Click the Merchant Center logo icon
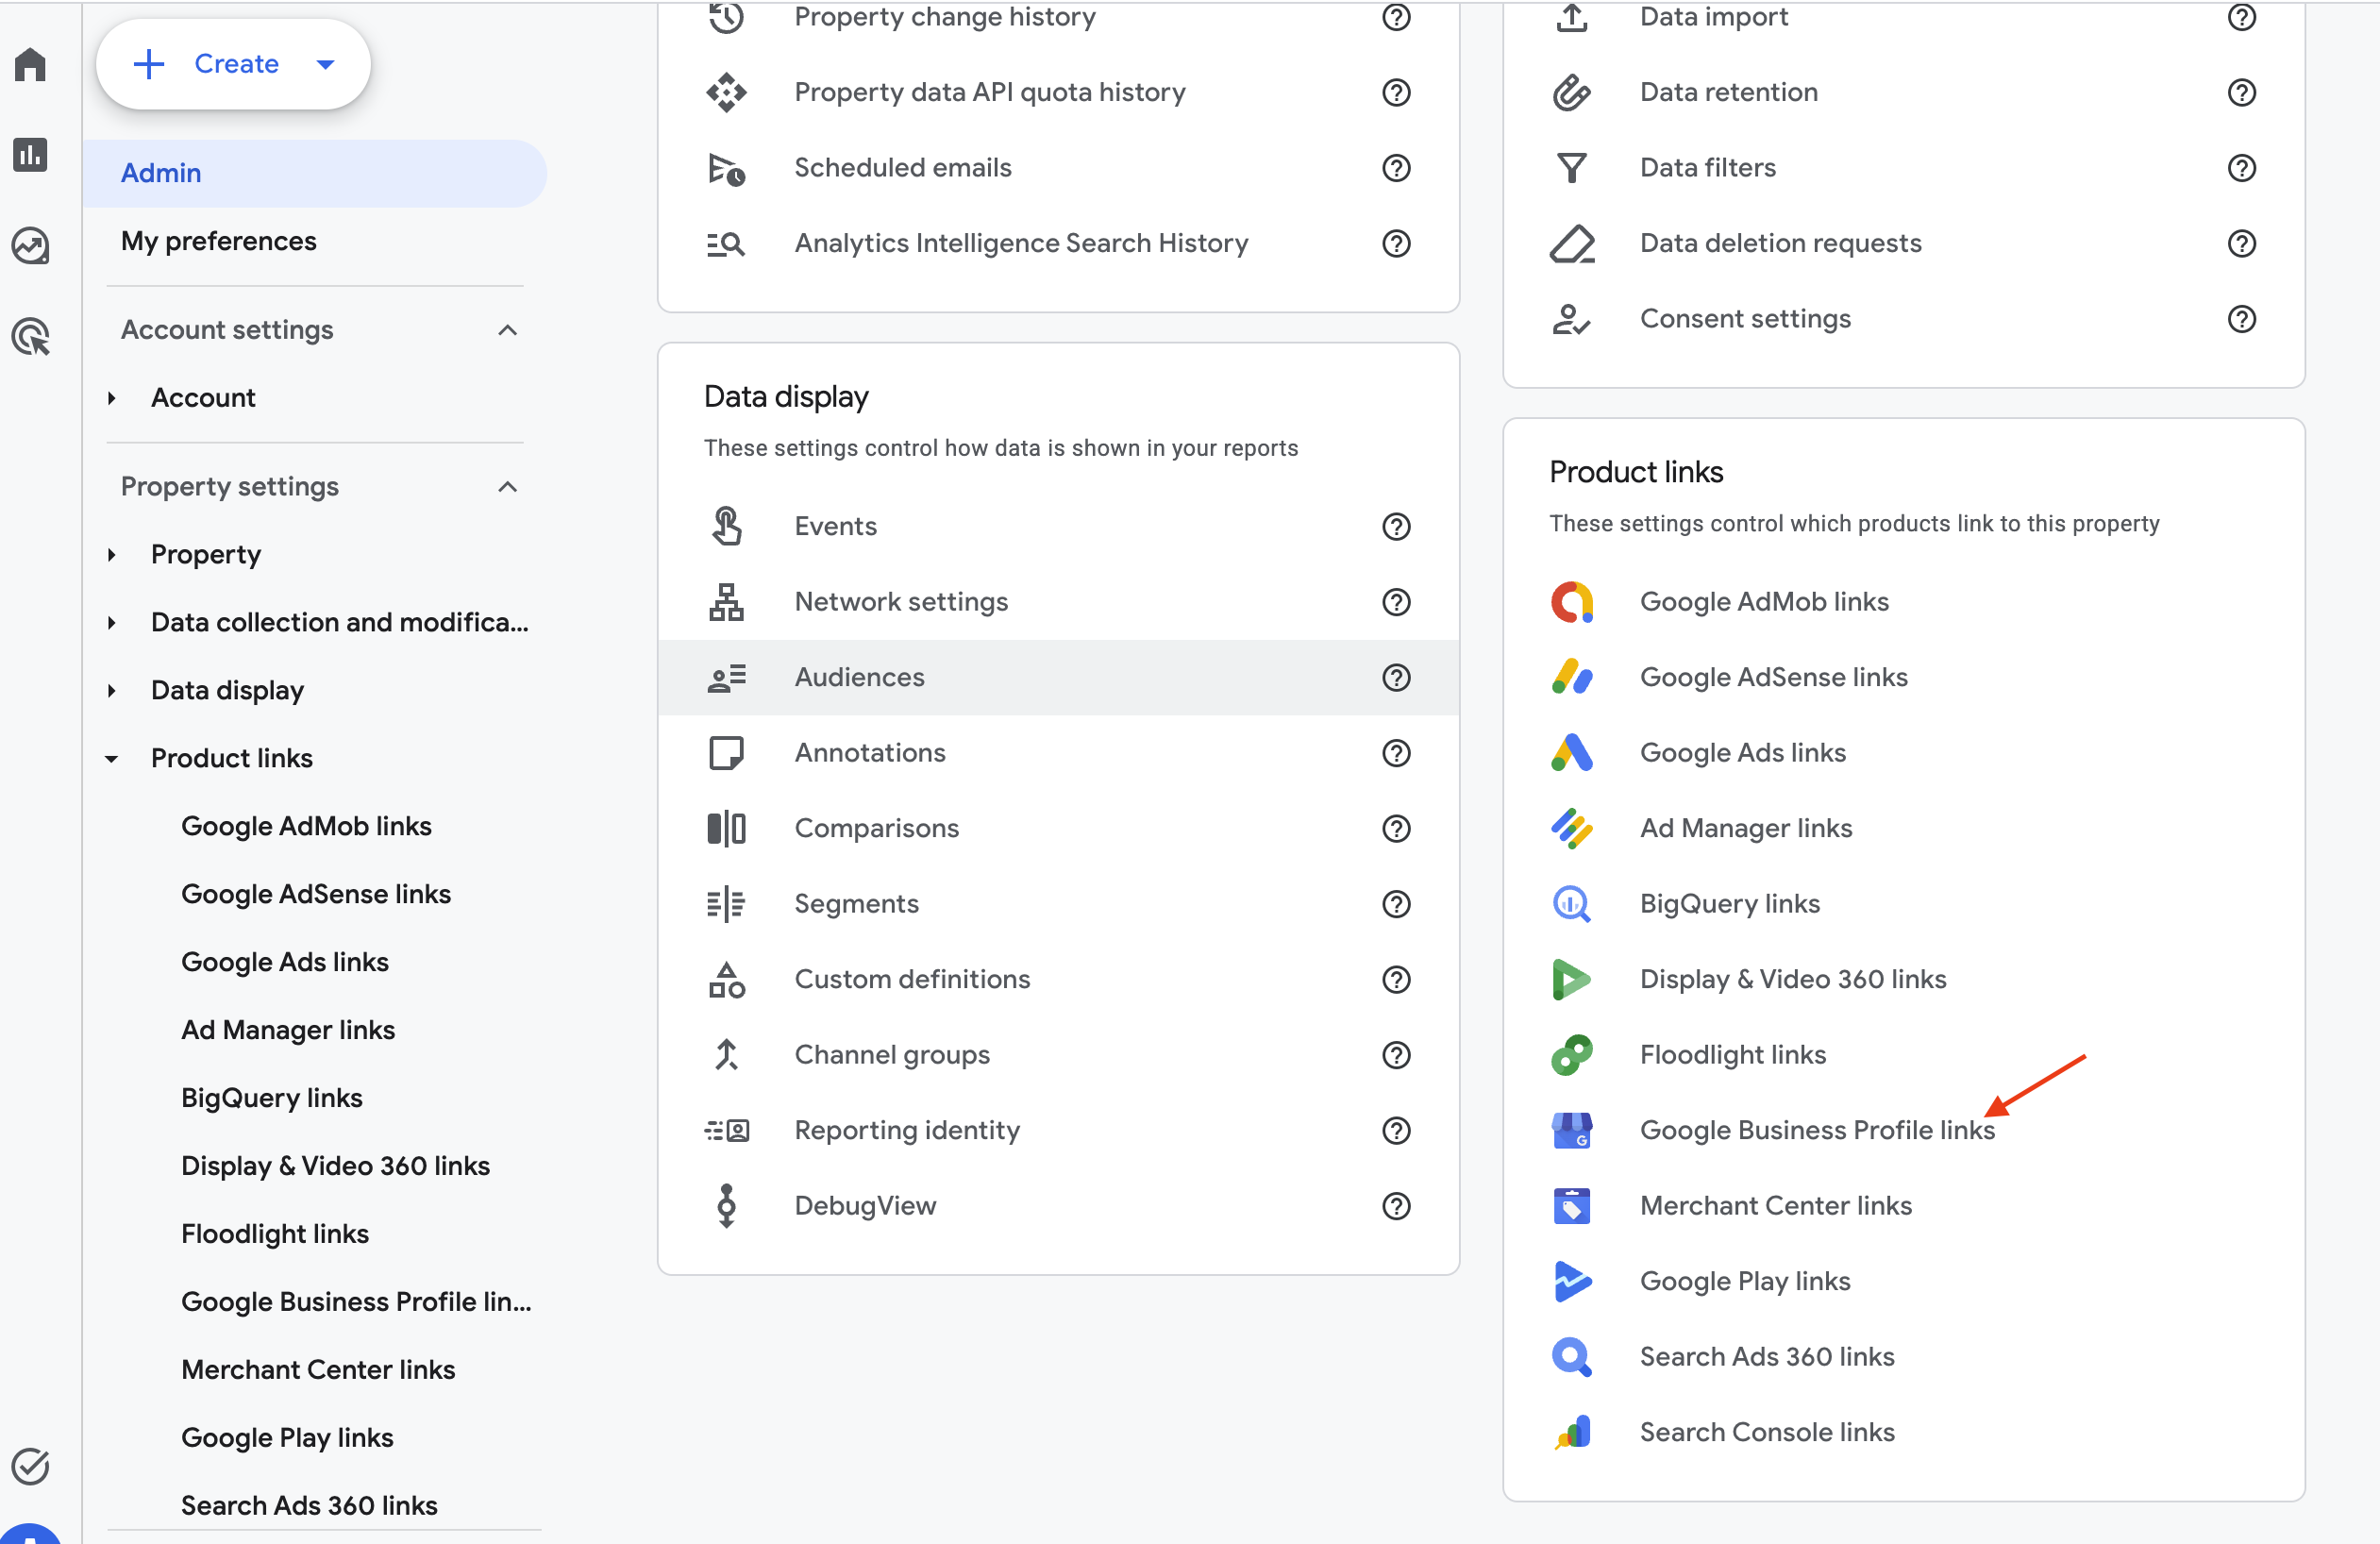Screen dimensions: 2380x1544 1572,1206
